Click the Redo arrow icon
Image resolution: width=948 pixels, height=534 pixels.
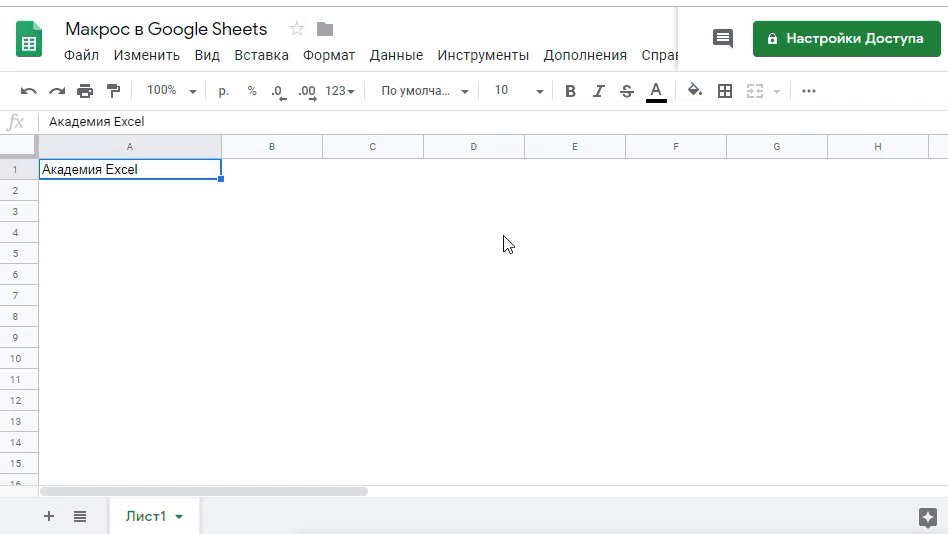tap(57, 91)
